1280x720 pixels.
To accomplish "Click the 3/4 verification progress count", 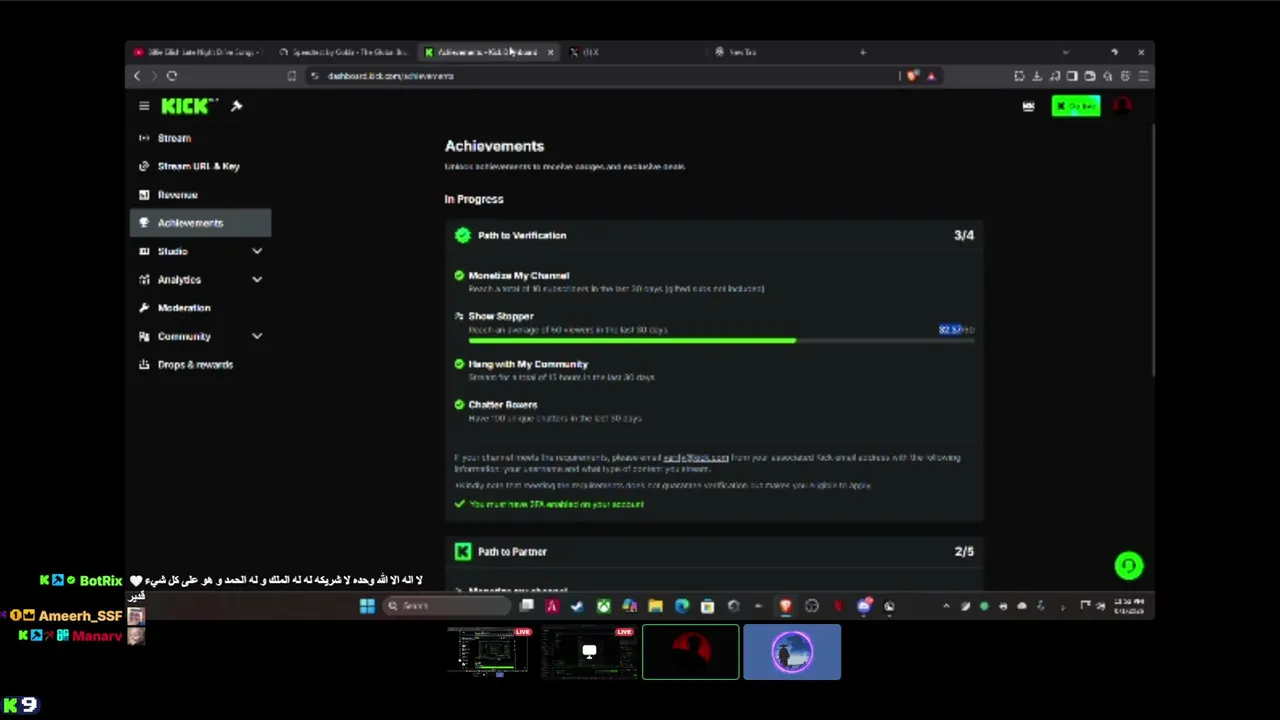I will tap(964, 235).
